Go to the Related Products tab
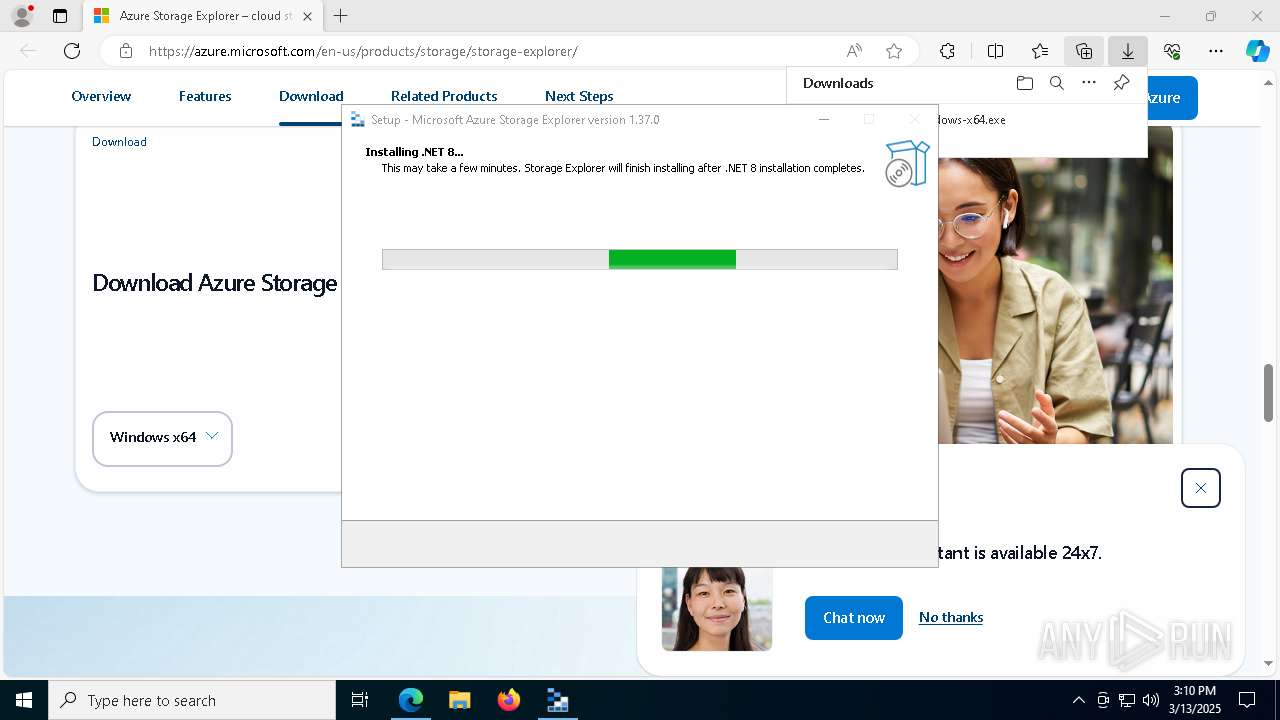 pos(444,96)
